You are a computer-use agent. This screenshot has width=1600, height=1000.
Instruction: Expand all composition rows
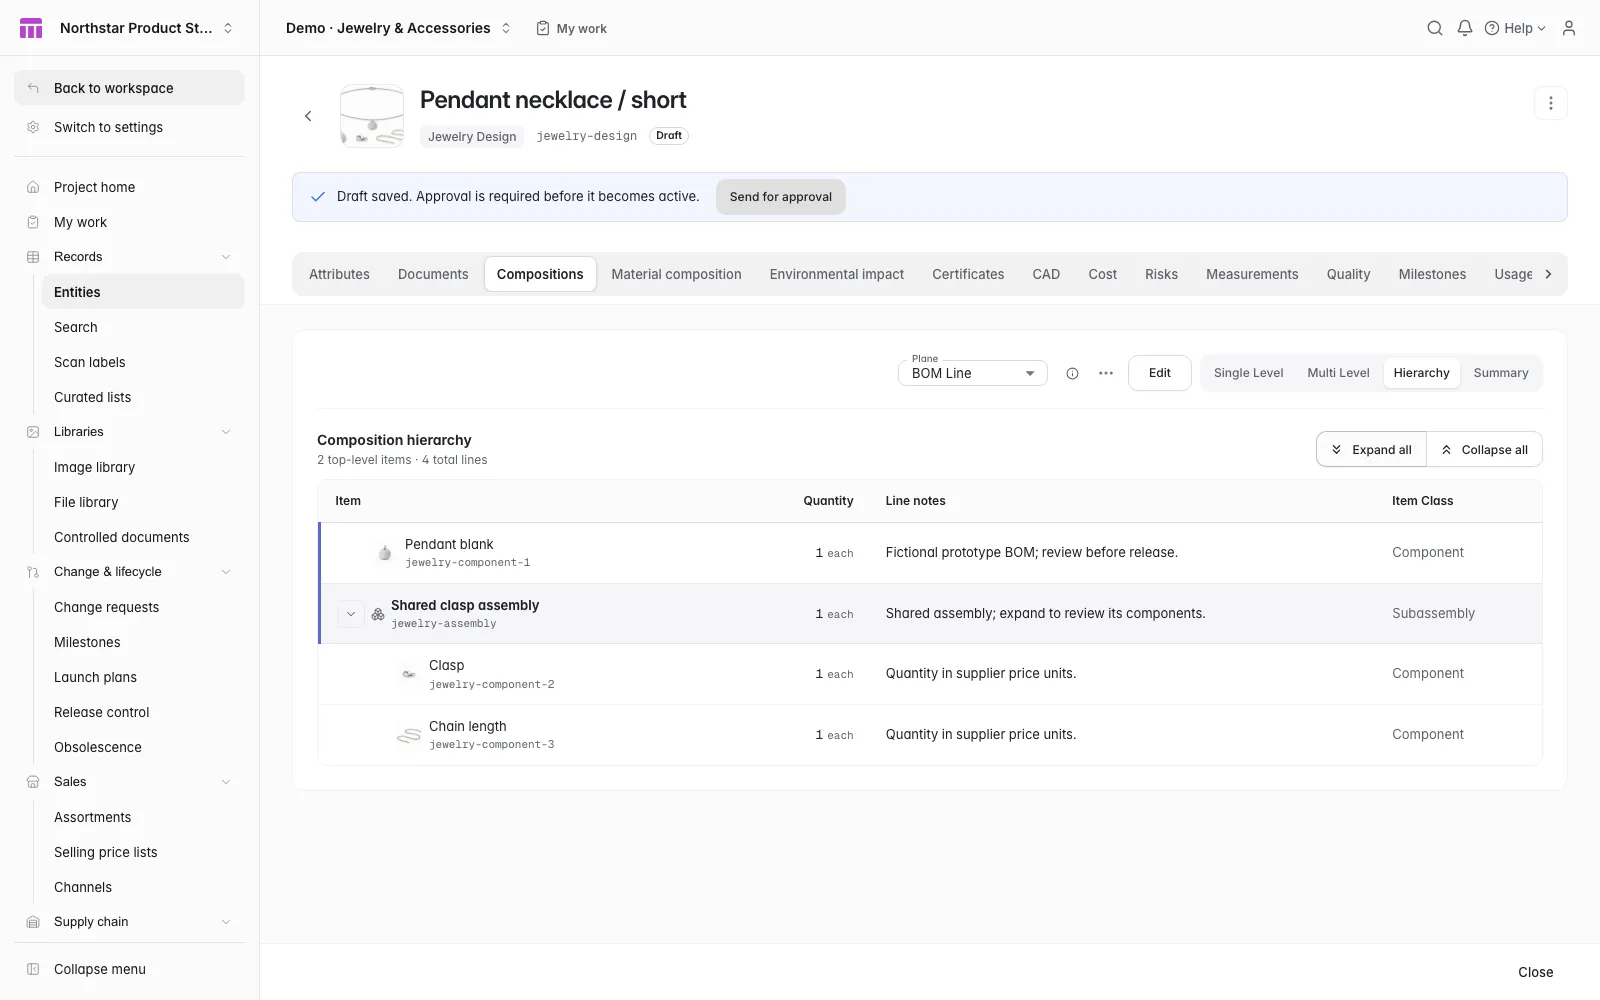coord(1371,450)
